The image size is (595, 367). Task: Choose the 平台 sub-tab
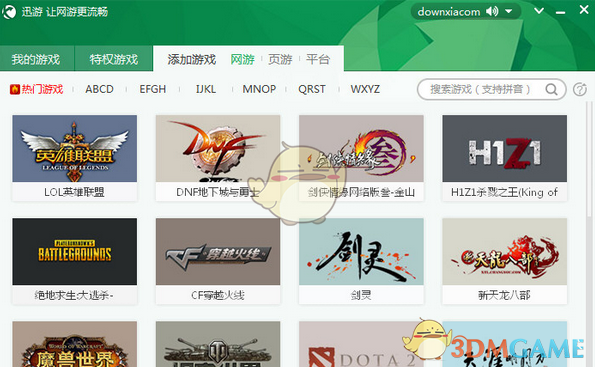[318, 59]
